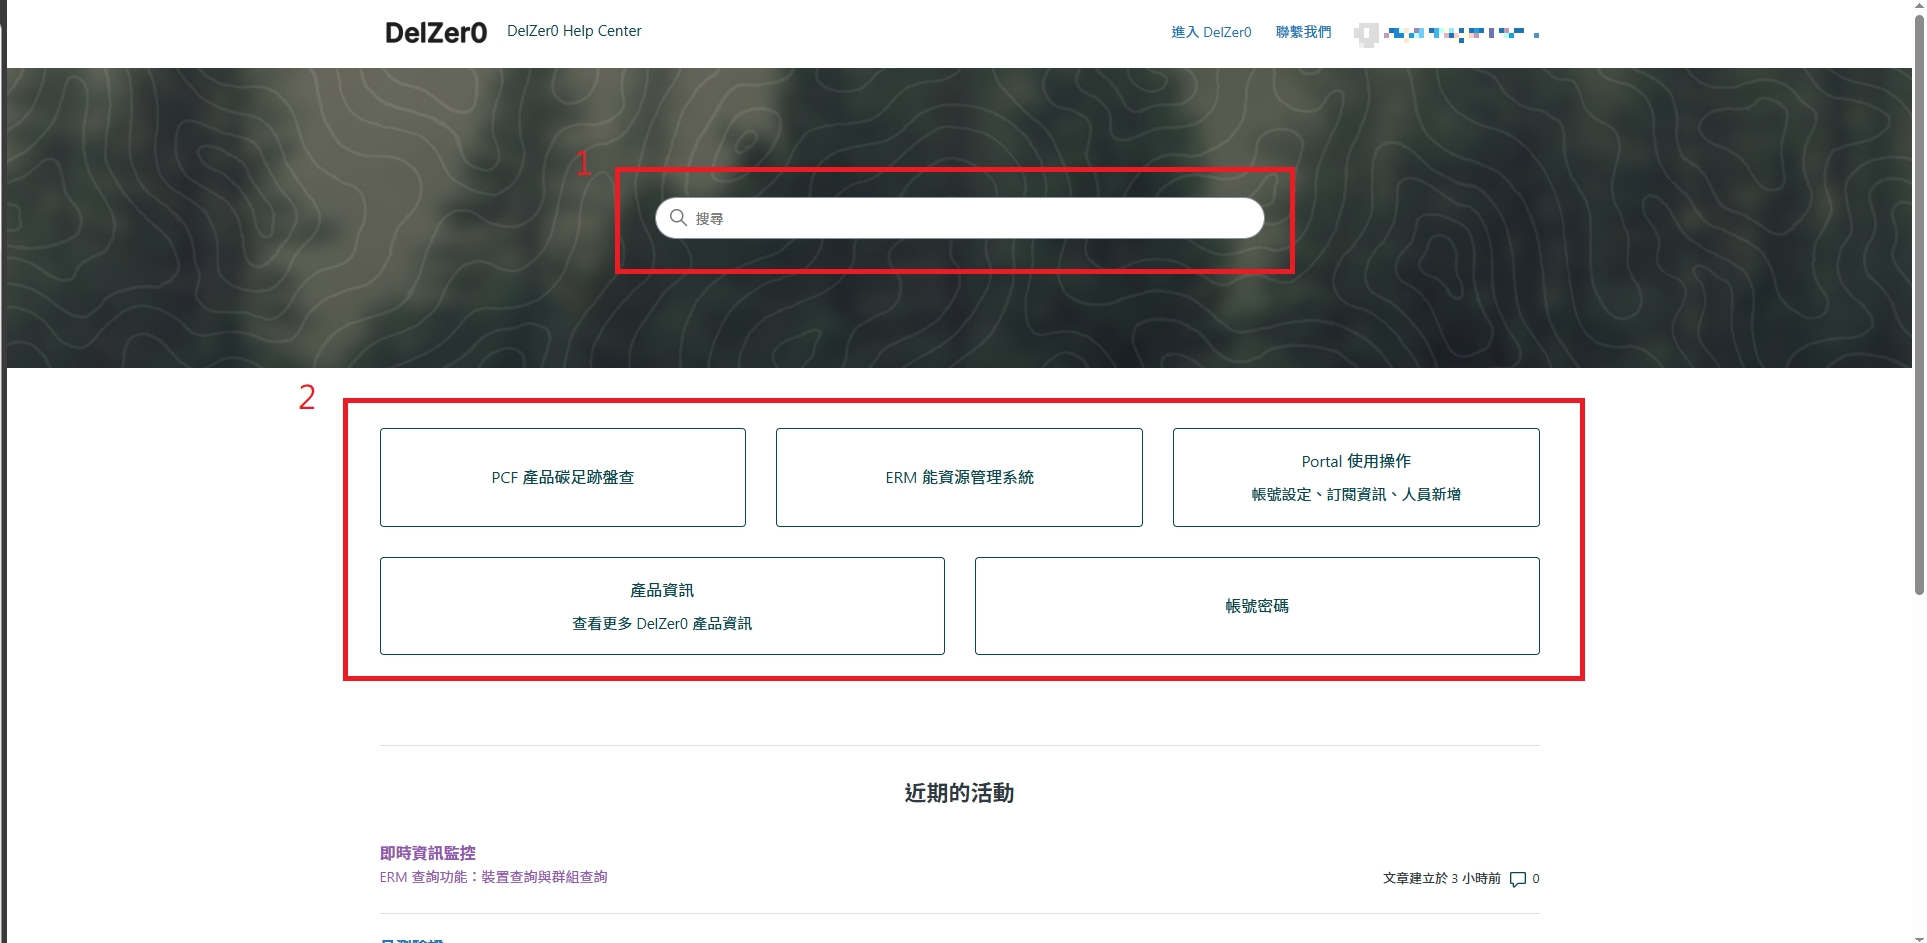Click the blurred username next to avatar

tap(1460, 34)
